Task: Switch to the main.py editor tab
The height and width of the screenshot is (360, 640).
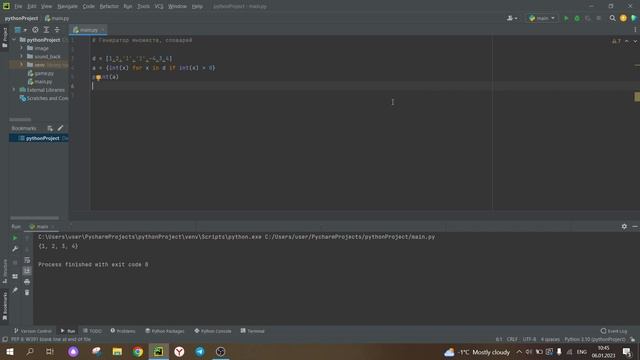Action: pos(88,30)
